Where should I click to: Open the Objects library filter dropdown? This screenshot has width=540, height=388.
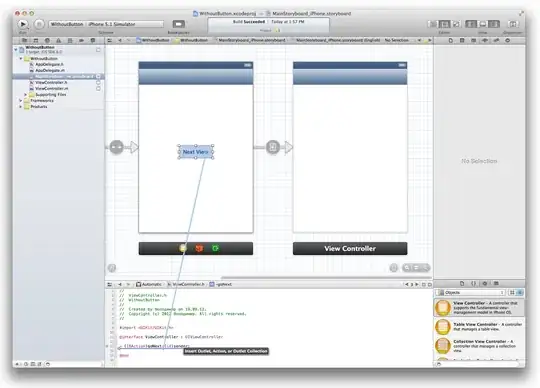click(471, 292)
